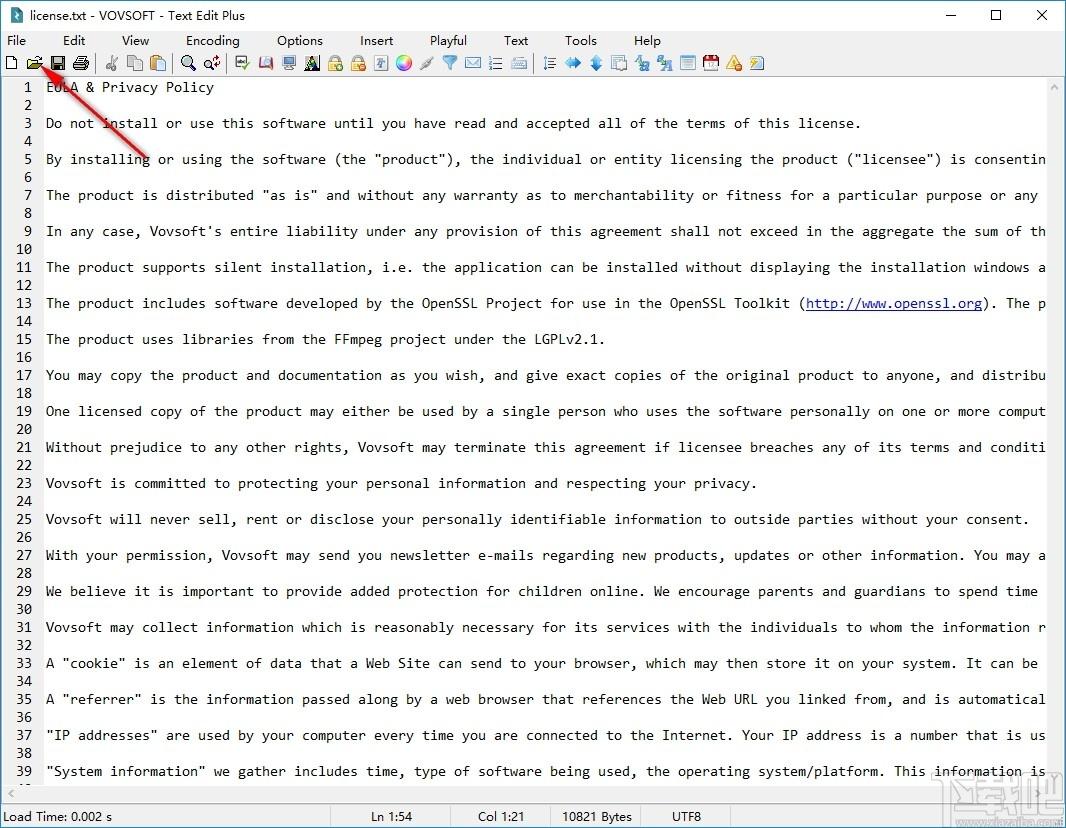The height and width of the screenshot is (828, 1066).
Task: Print the document via printer icon
Action: [81, 63]
